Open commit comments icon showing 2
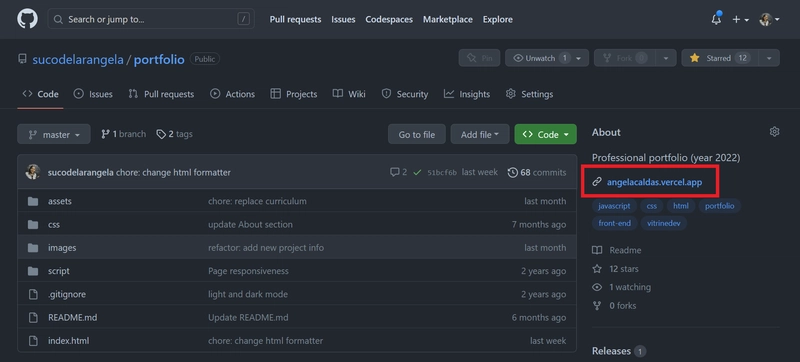800x362 pixels. pyautogui.click(x=398, y=172)
